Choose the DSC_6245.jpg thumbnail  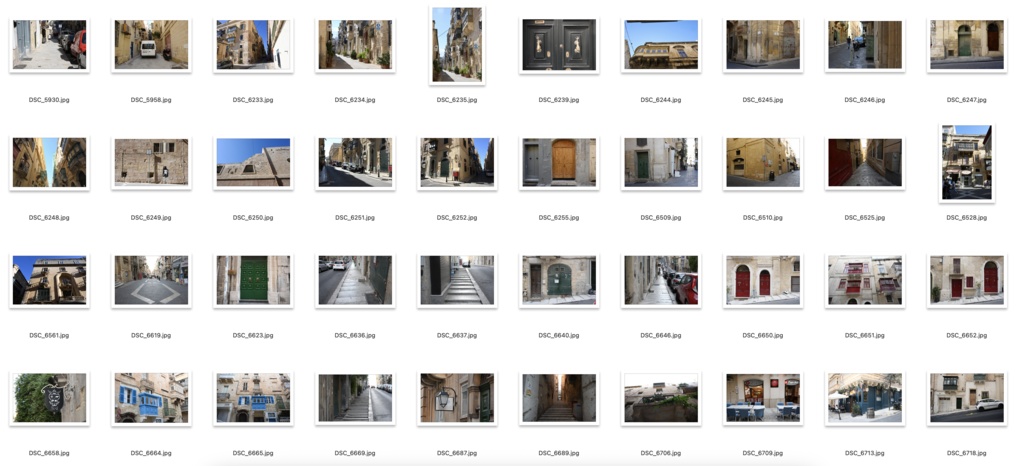[763, 44]
